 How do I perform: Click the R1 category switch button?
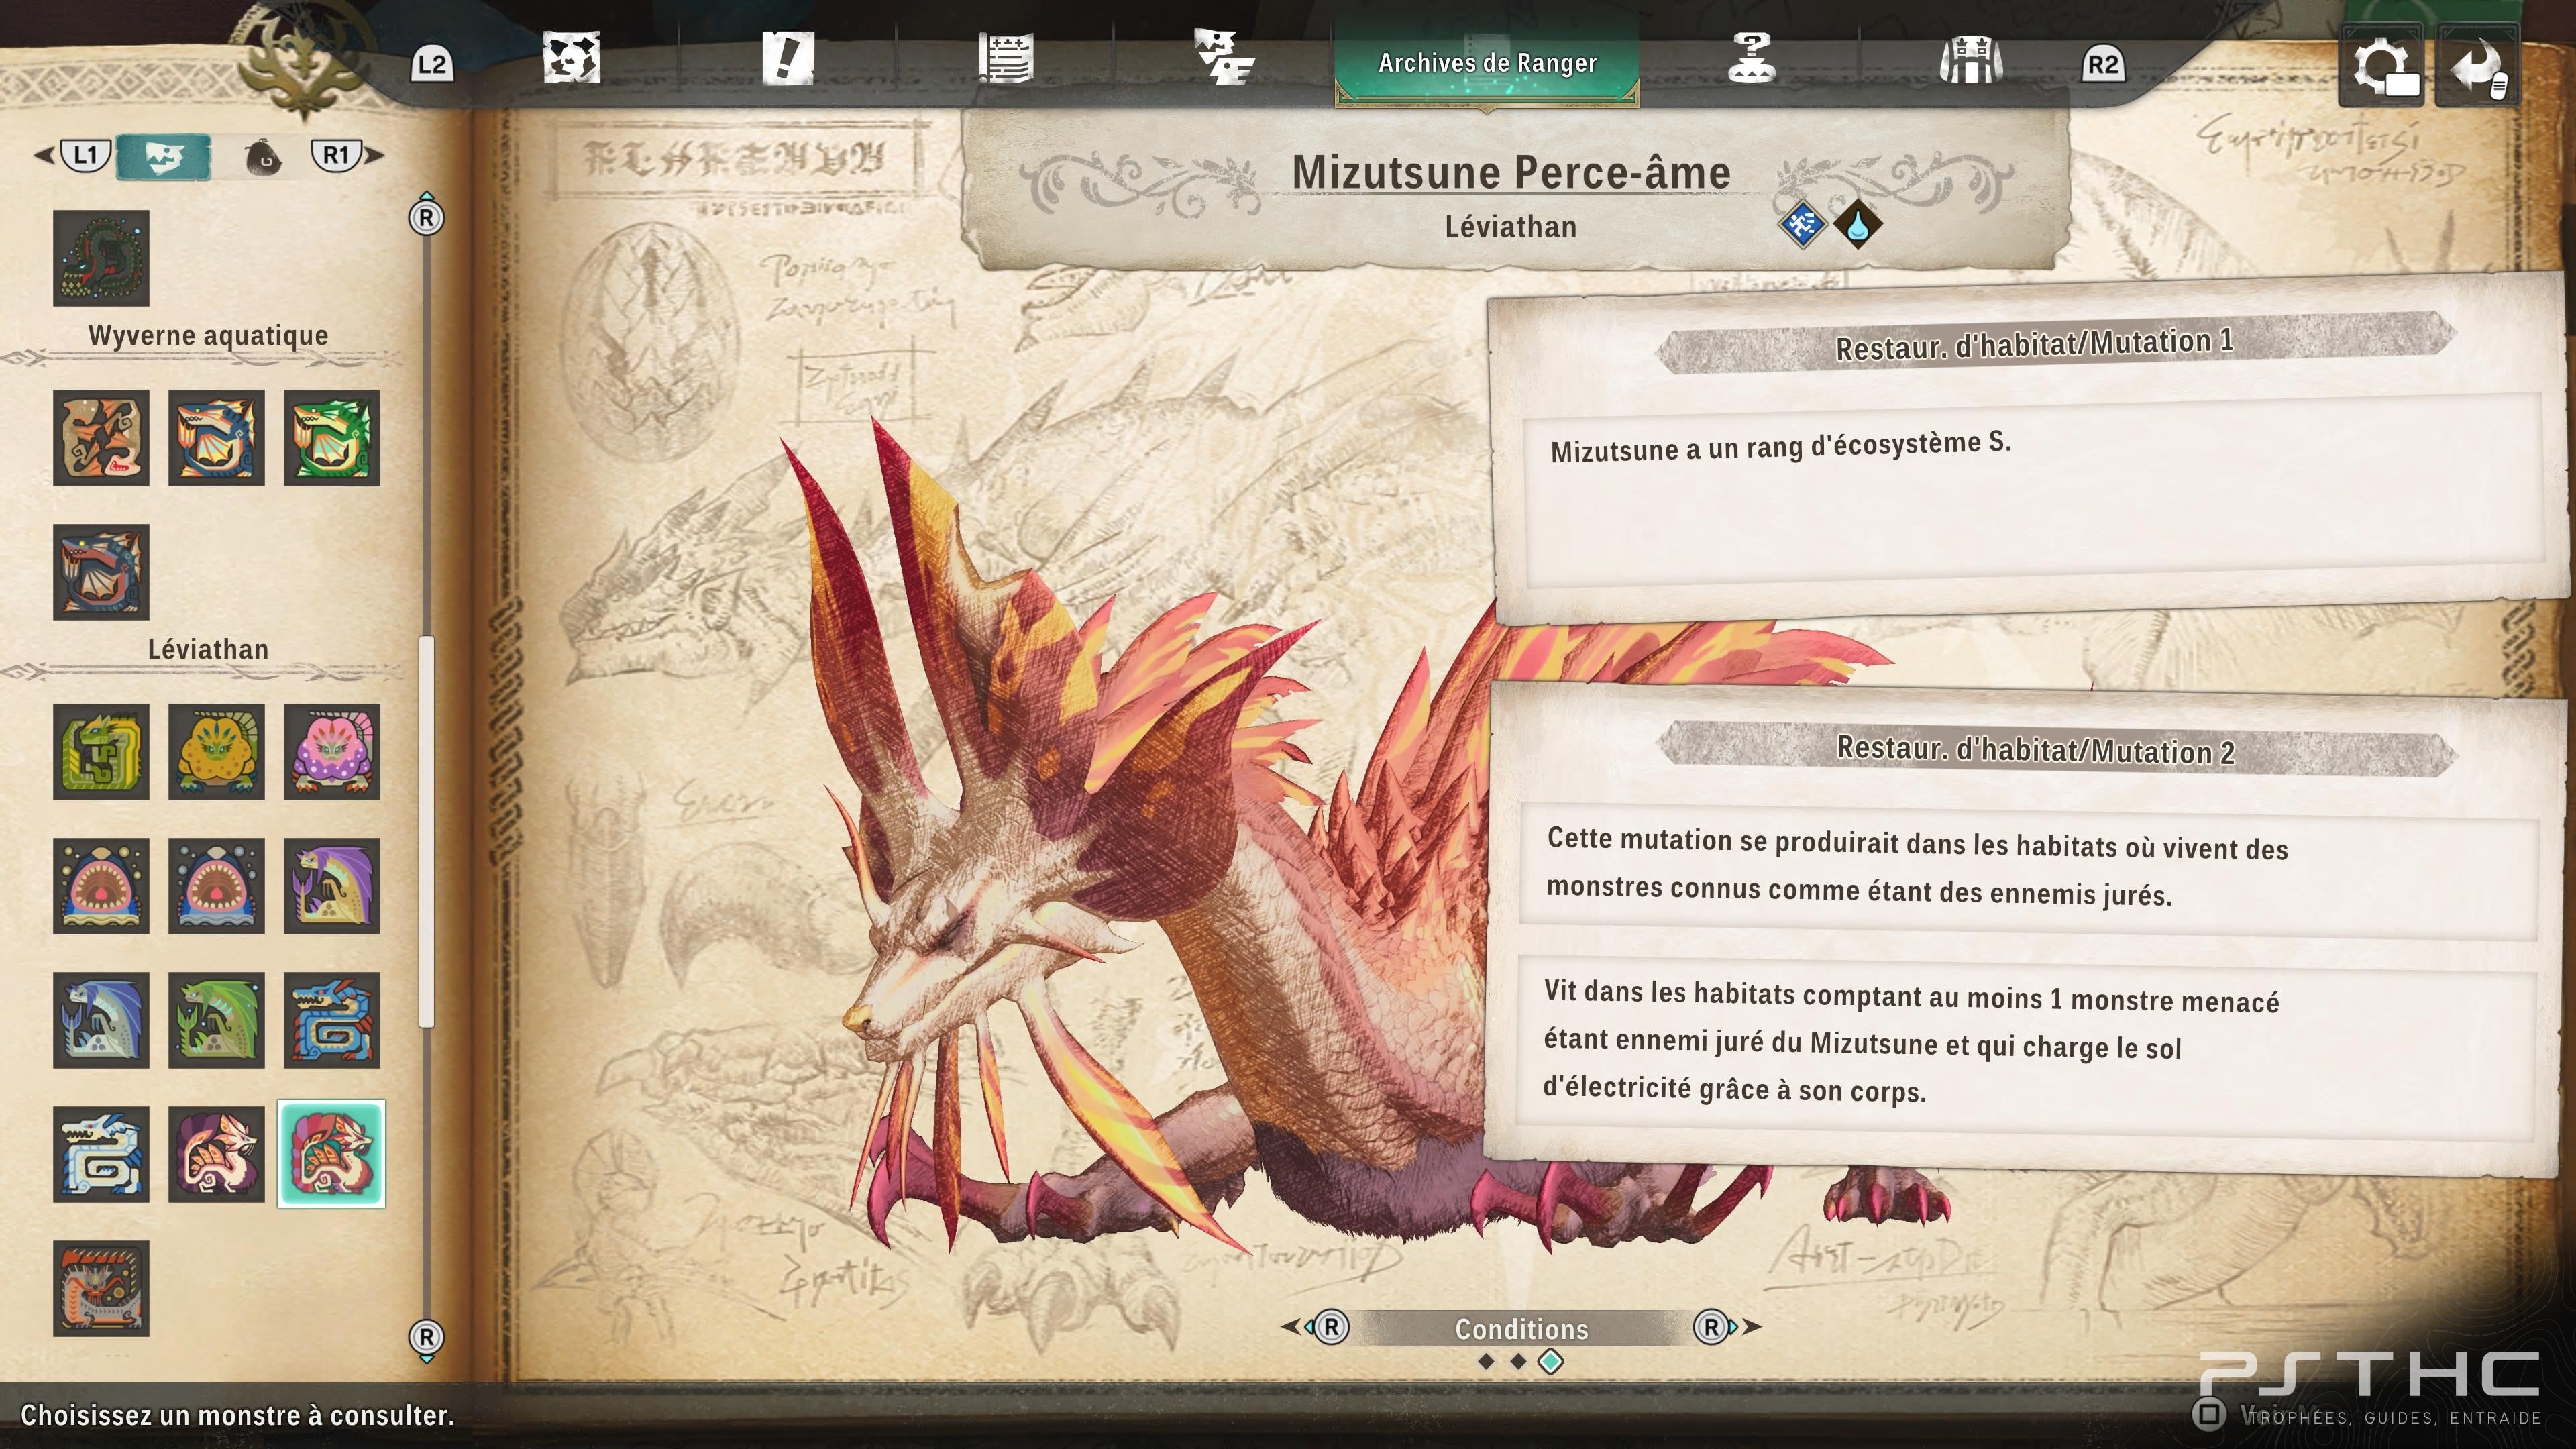336,155
